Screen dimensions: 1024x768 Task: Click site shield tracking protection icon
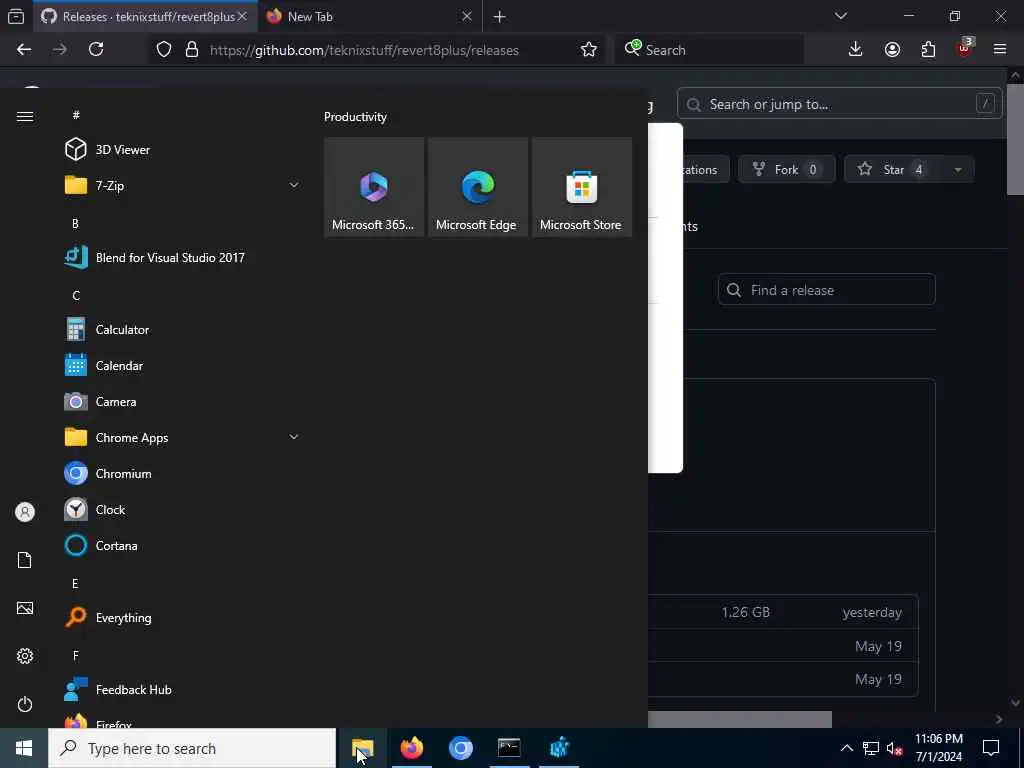[164, 50]
